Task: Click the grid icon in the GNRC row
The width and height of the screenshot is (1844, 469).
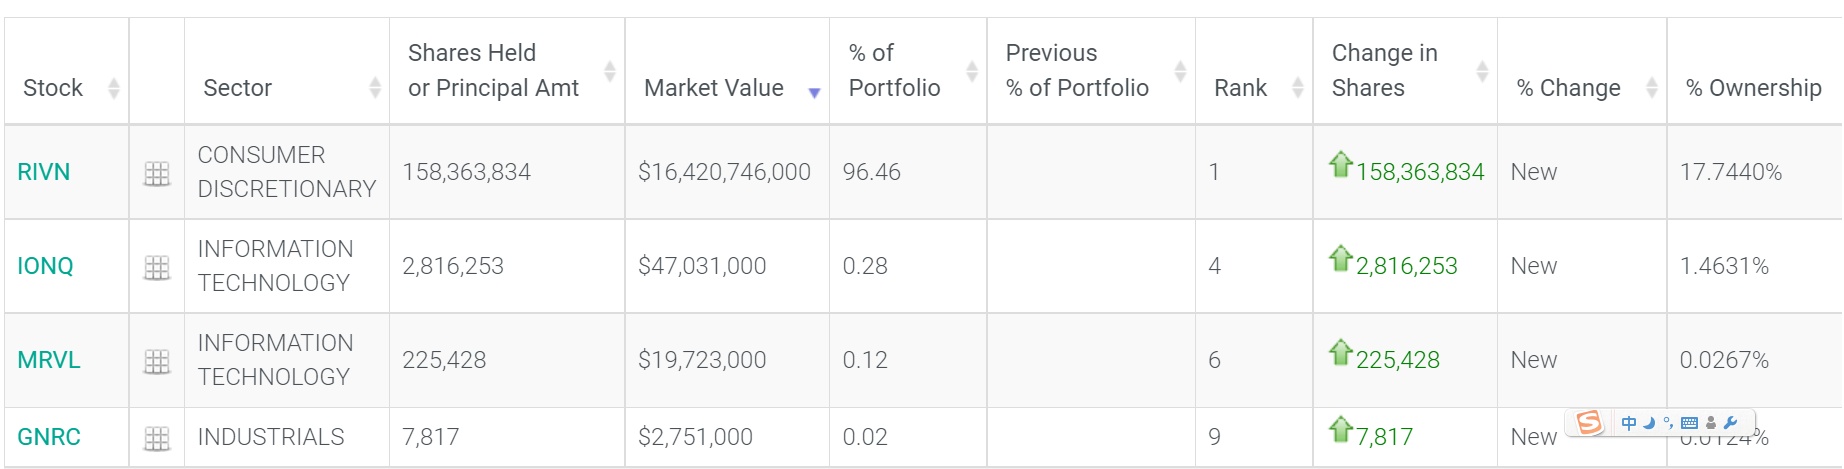Action: tap(157, 438)
